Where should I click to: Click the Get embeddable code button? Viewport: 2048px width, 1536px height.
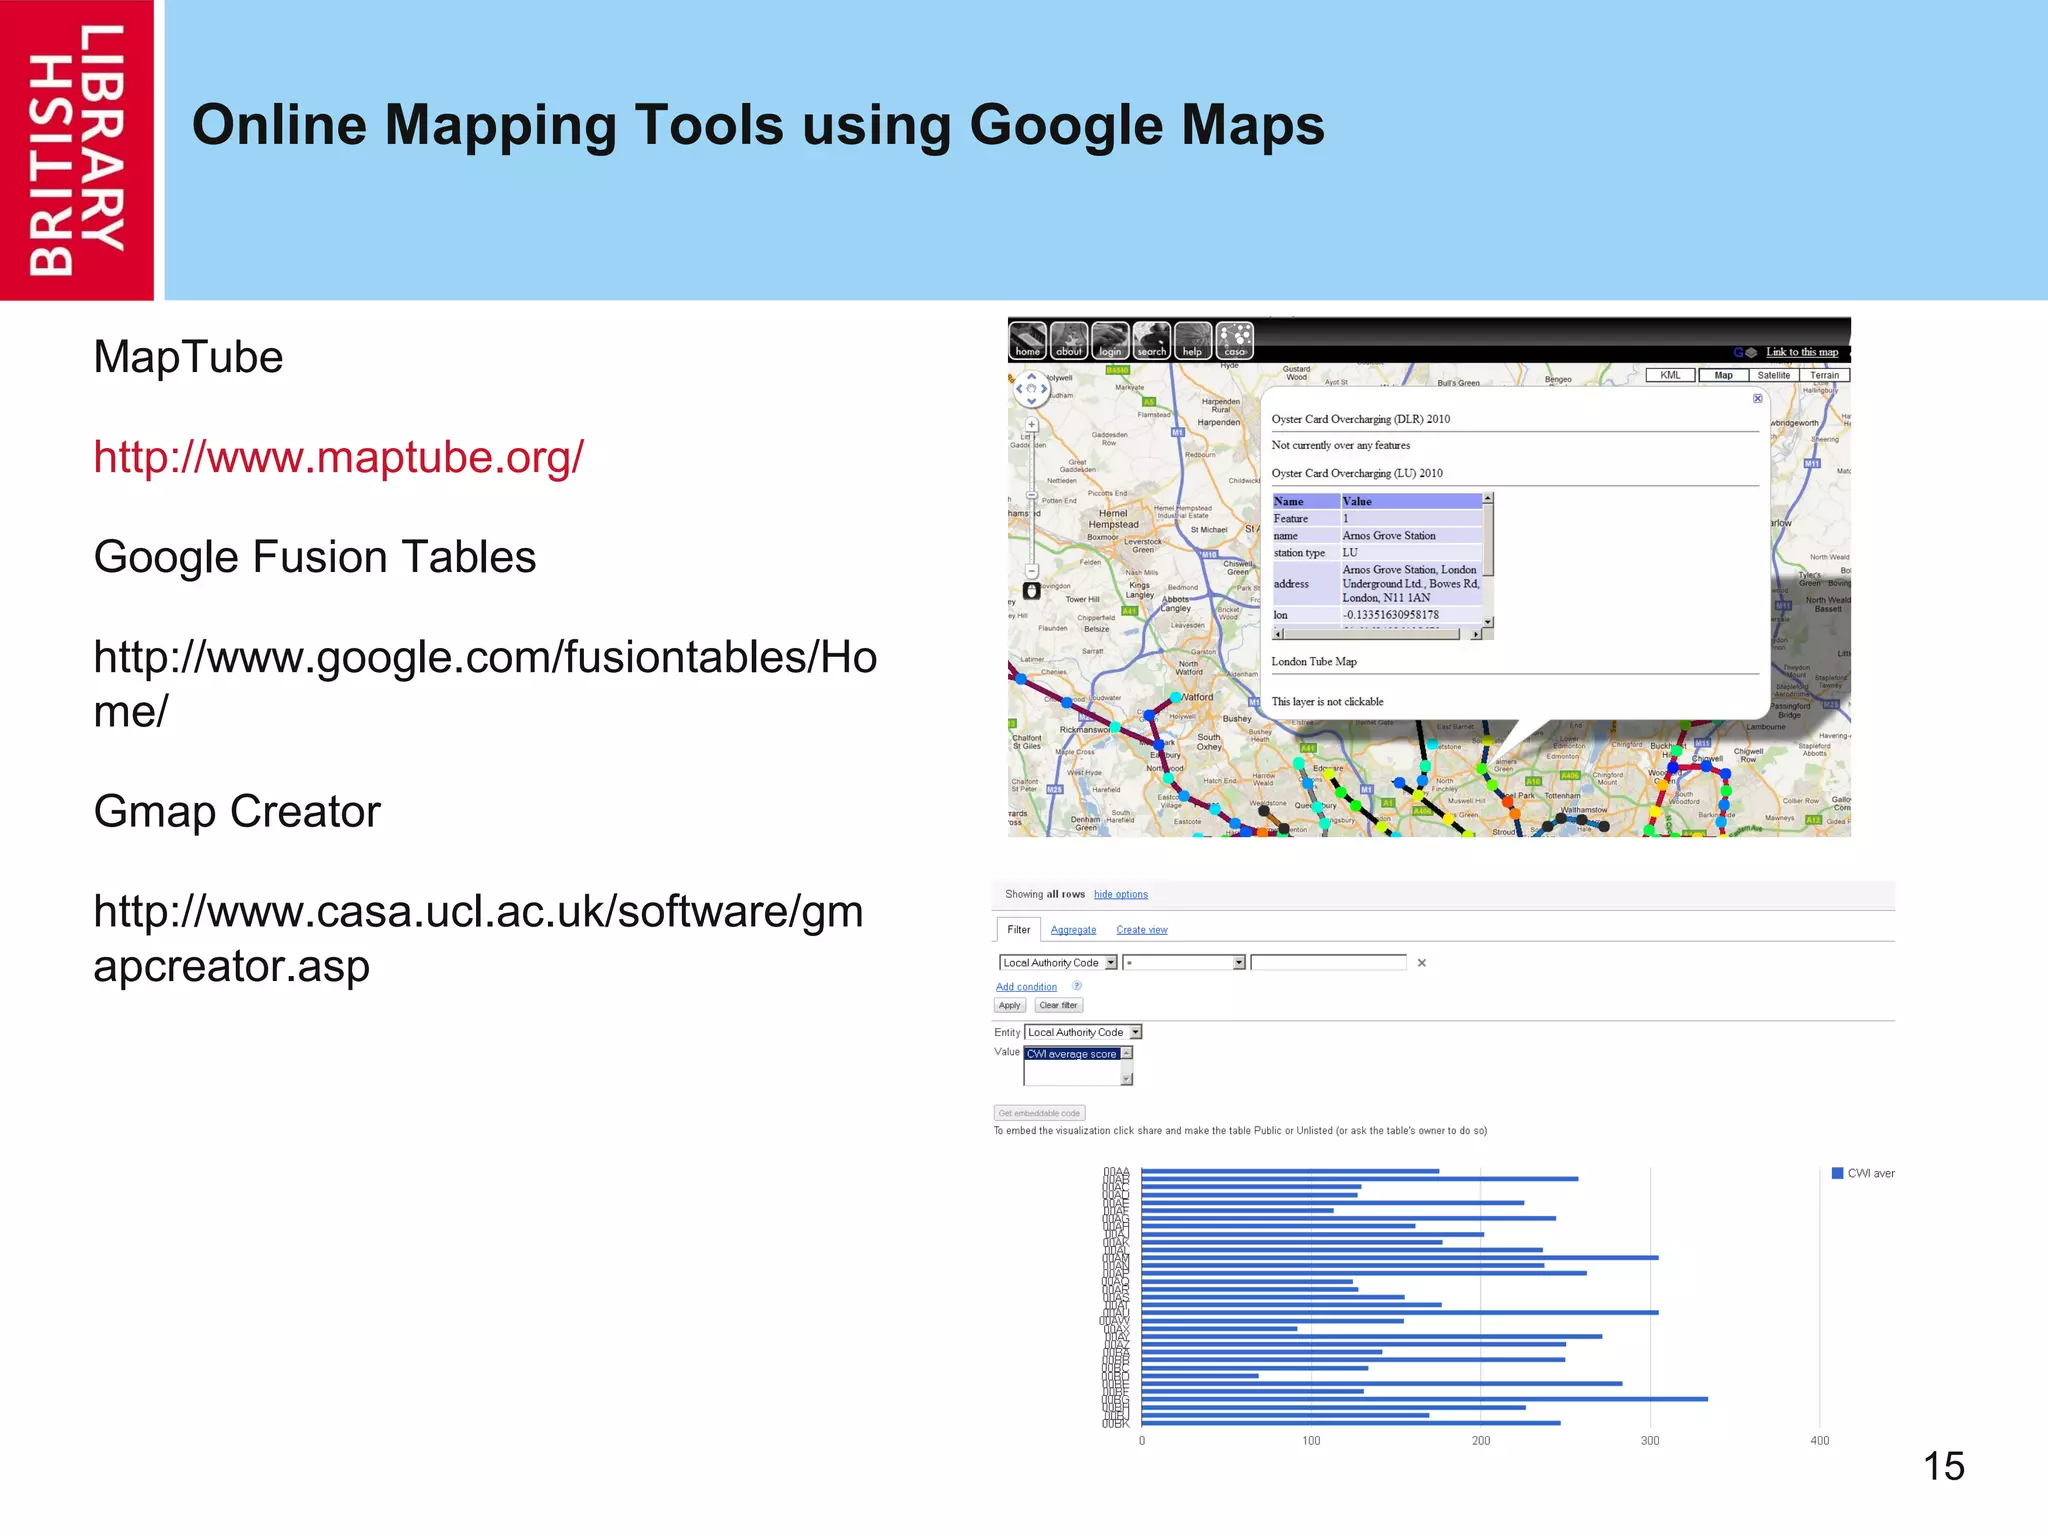(x=1039, y=1113)
